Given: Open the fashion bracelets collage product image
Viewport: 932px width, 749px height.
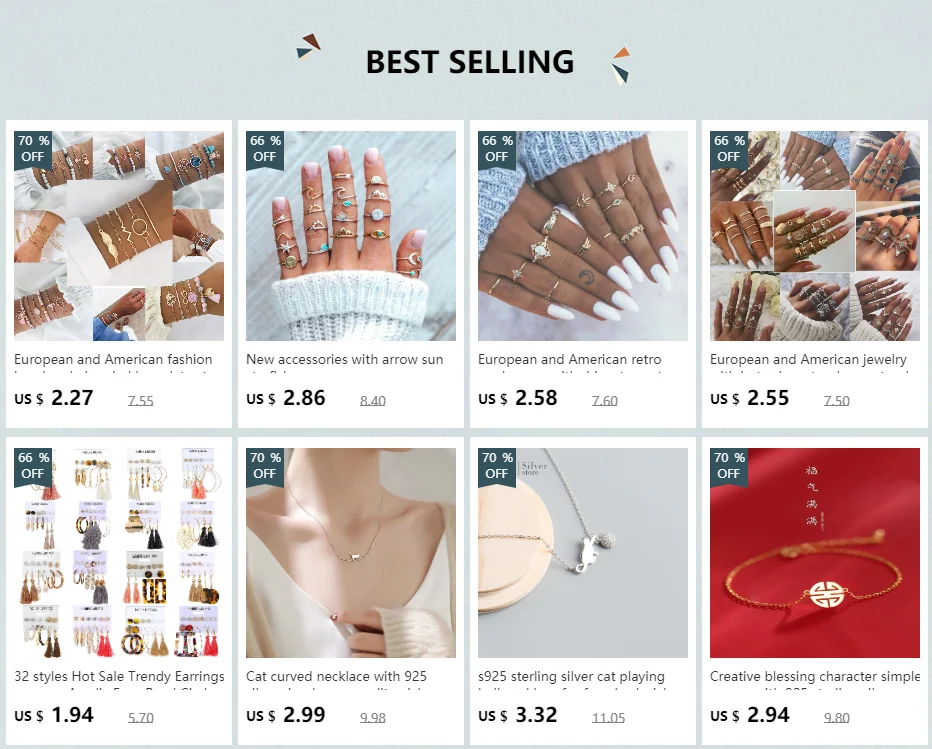Looking at the screenshot, I should point(119,236).
